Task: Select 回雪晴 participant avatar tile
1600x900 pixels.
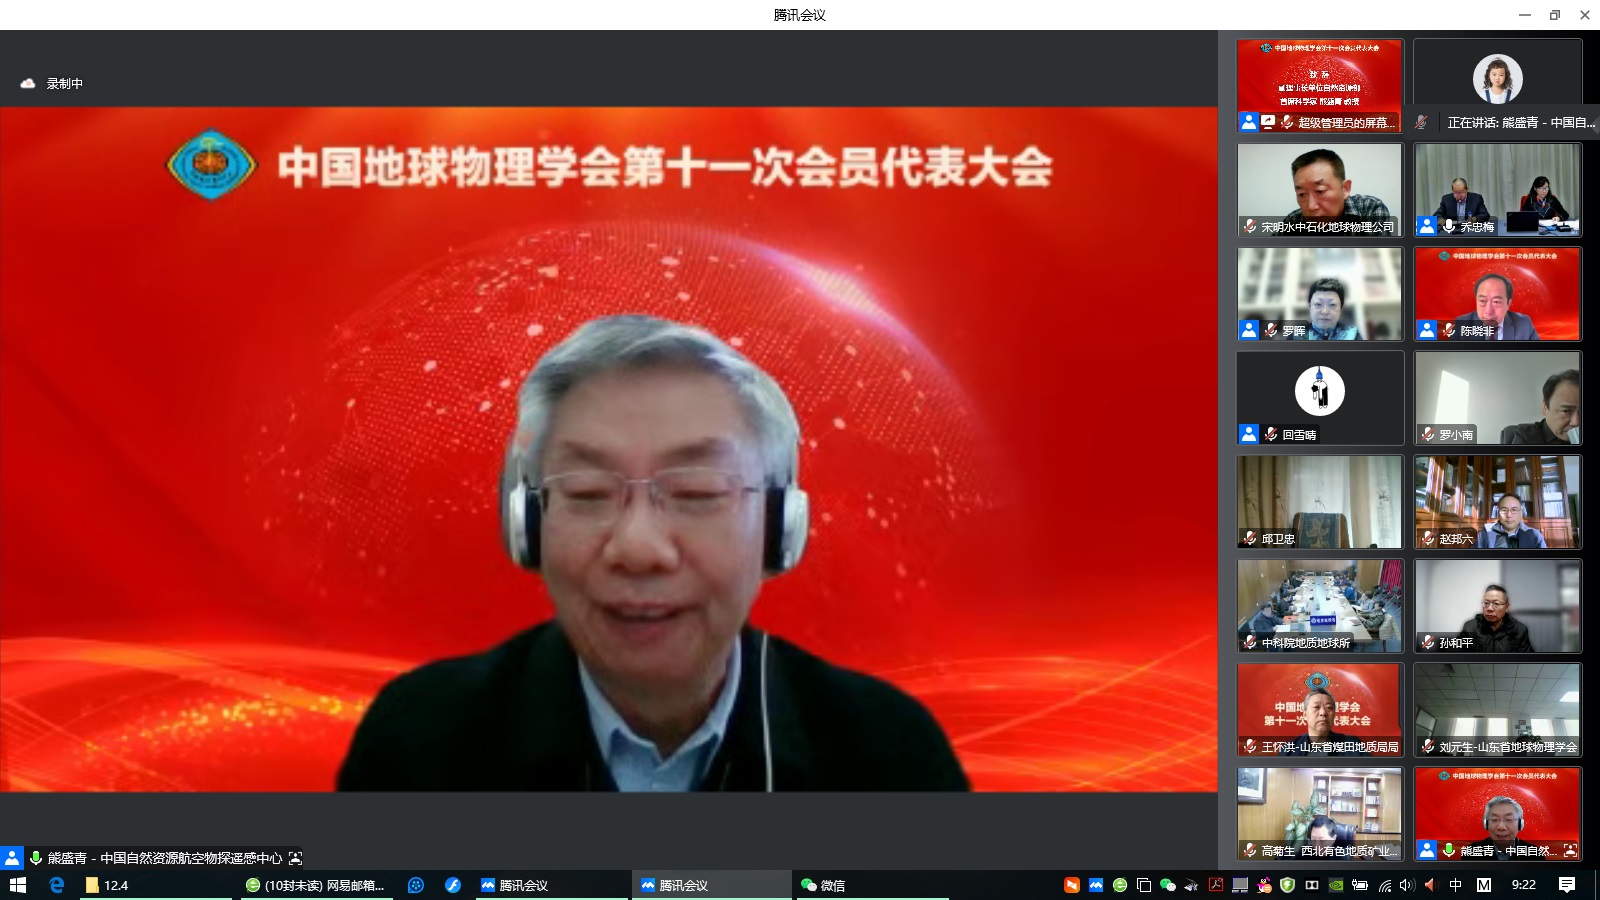Action: coord(1320,398)
